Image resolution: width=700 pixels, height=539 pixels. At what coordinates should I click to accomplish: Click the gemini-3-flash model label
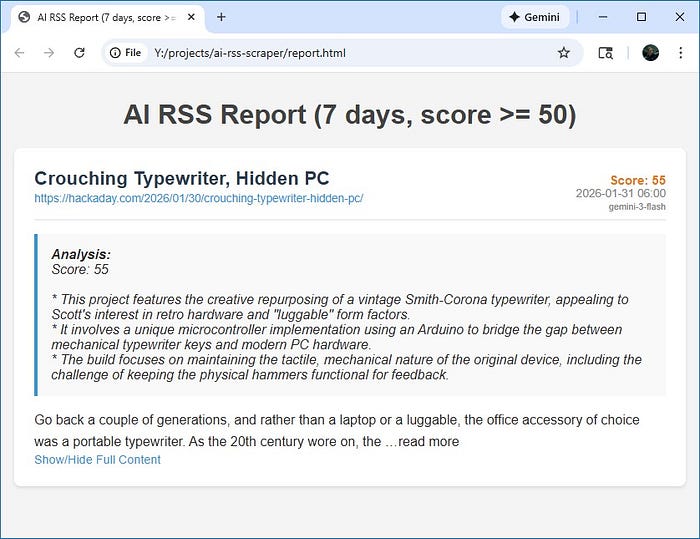tap(637, 207)
